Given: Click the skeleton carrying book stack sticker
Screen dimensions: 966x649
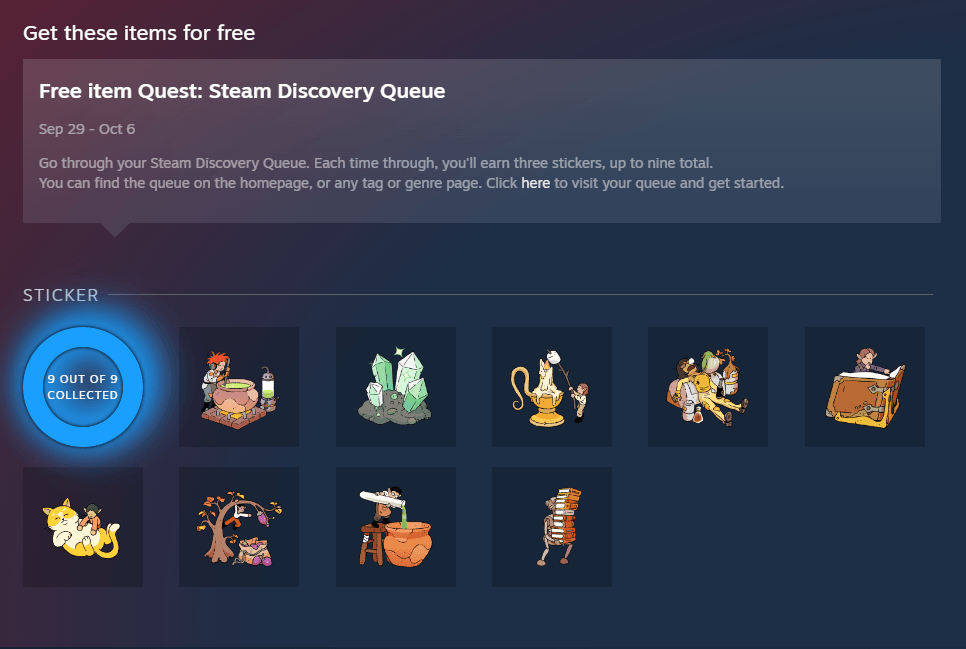Looking at the screenshot, I should tap(552, 527).
